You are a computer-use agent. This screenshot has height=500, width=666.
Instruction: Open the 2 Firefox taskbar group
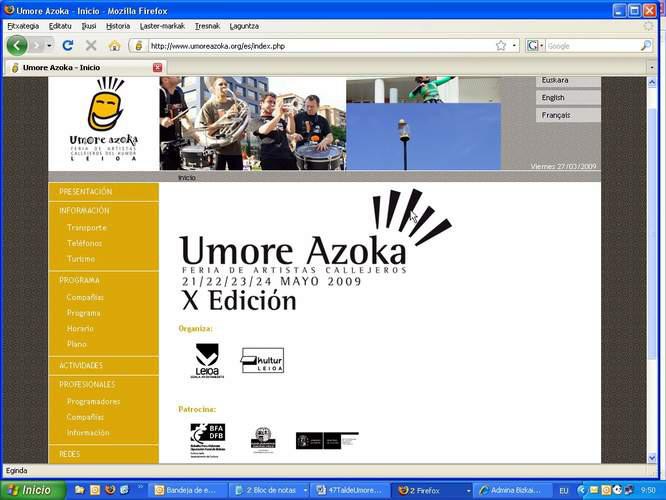tap(432, 490)
